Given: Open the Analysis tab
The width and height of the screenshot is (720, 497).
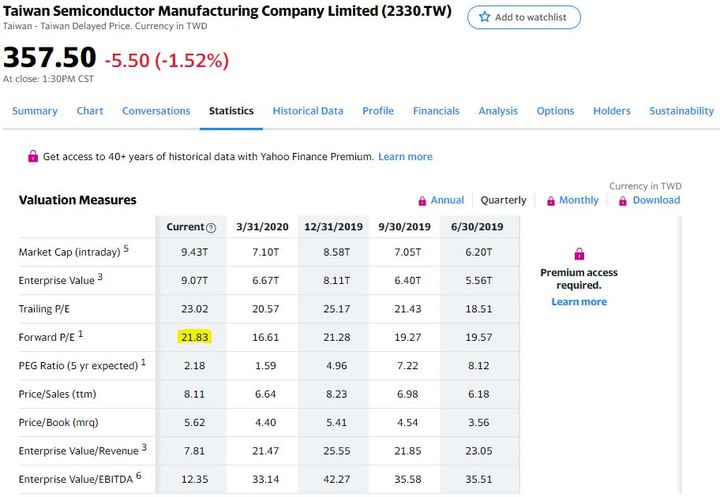Looking at the screenshot, I should [x=498, y=111].
